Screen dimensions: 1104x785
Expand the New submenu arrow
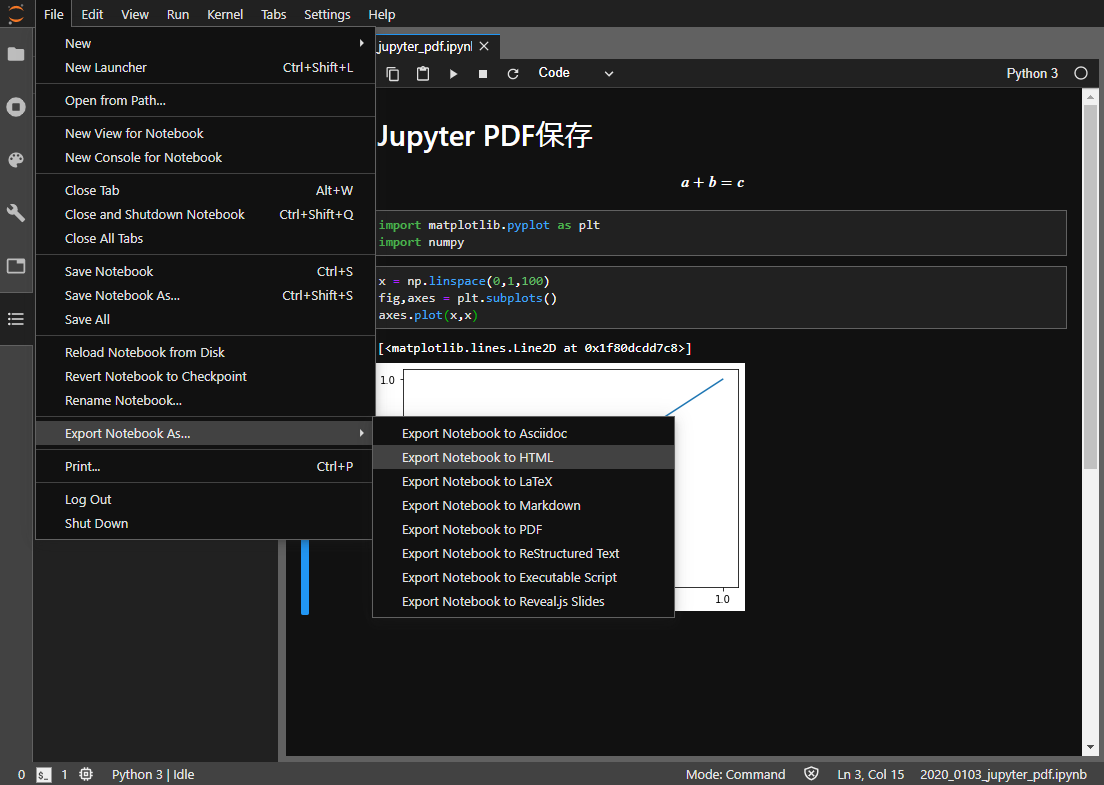click(x=361, y=44)
